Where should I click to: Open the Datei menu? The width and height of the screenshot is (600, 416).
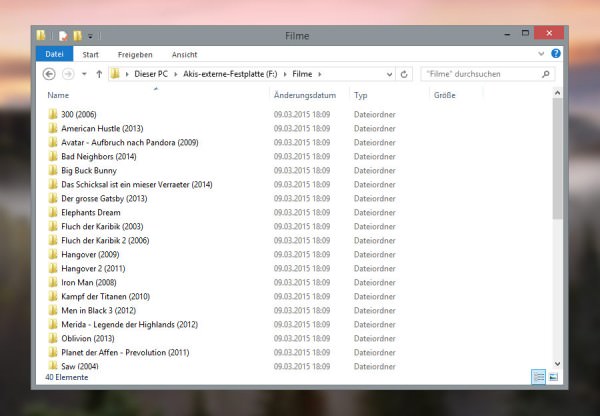tap(54, 54)
